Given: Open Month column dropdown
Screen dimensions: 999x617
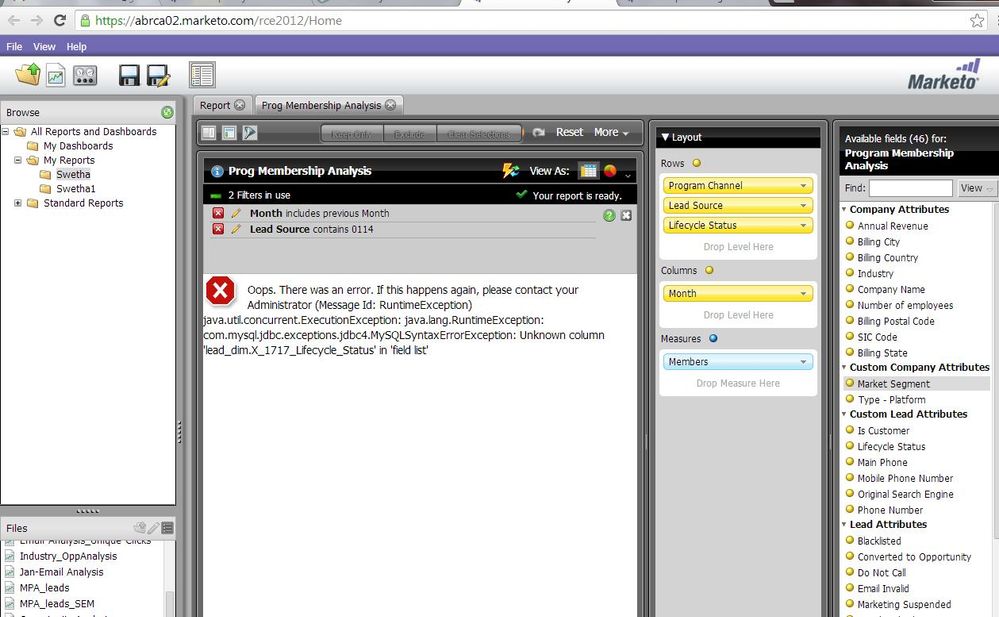Looking at the screenshot, I should pos(803,293).
